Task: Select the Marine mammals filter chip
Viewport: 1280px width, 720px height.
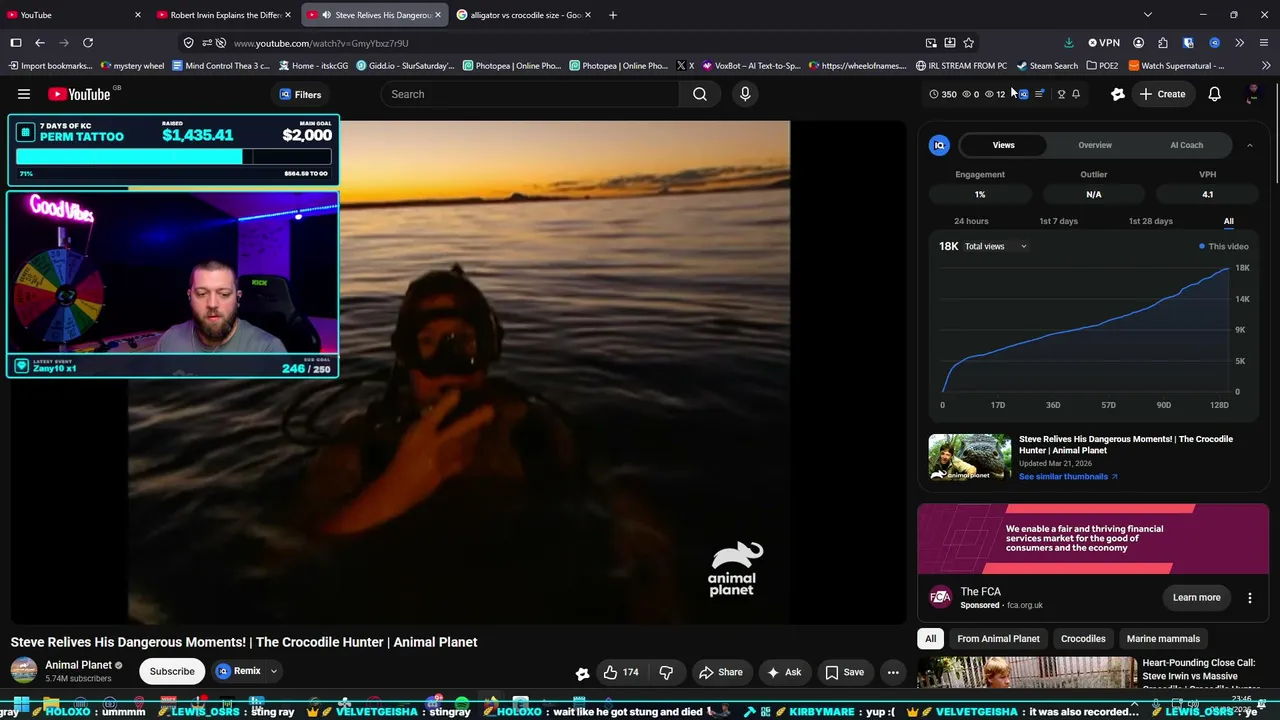Action: pos(1163,639)
